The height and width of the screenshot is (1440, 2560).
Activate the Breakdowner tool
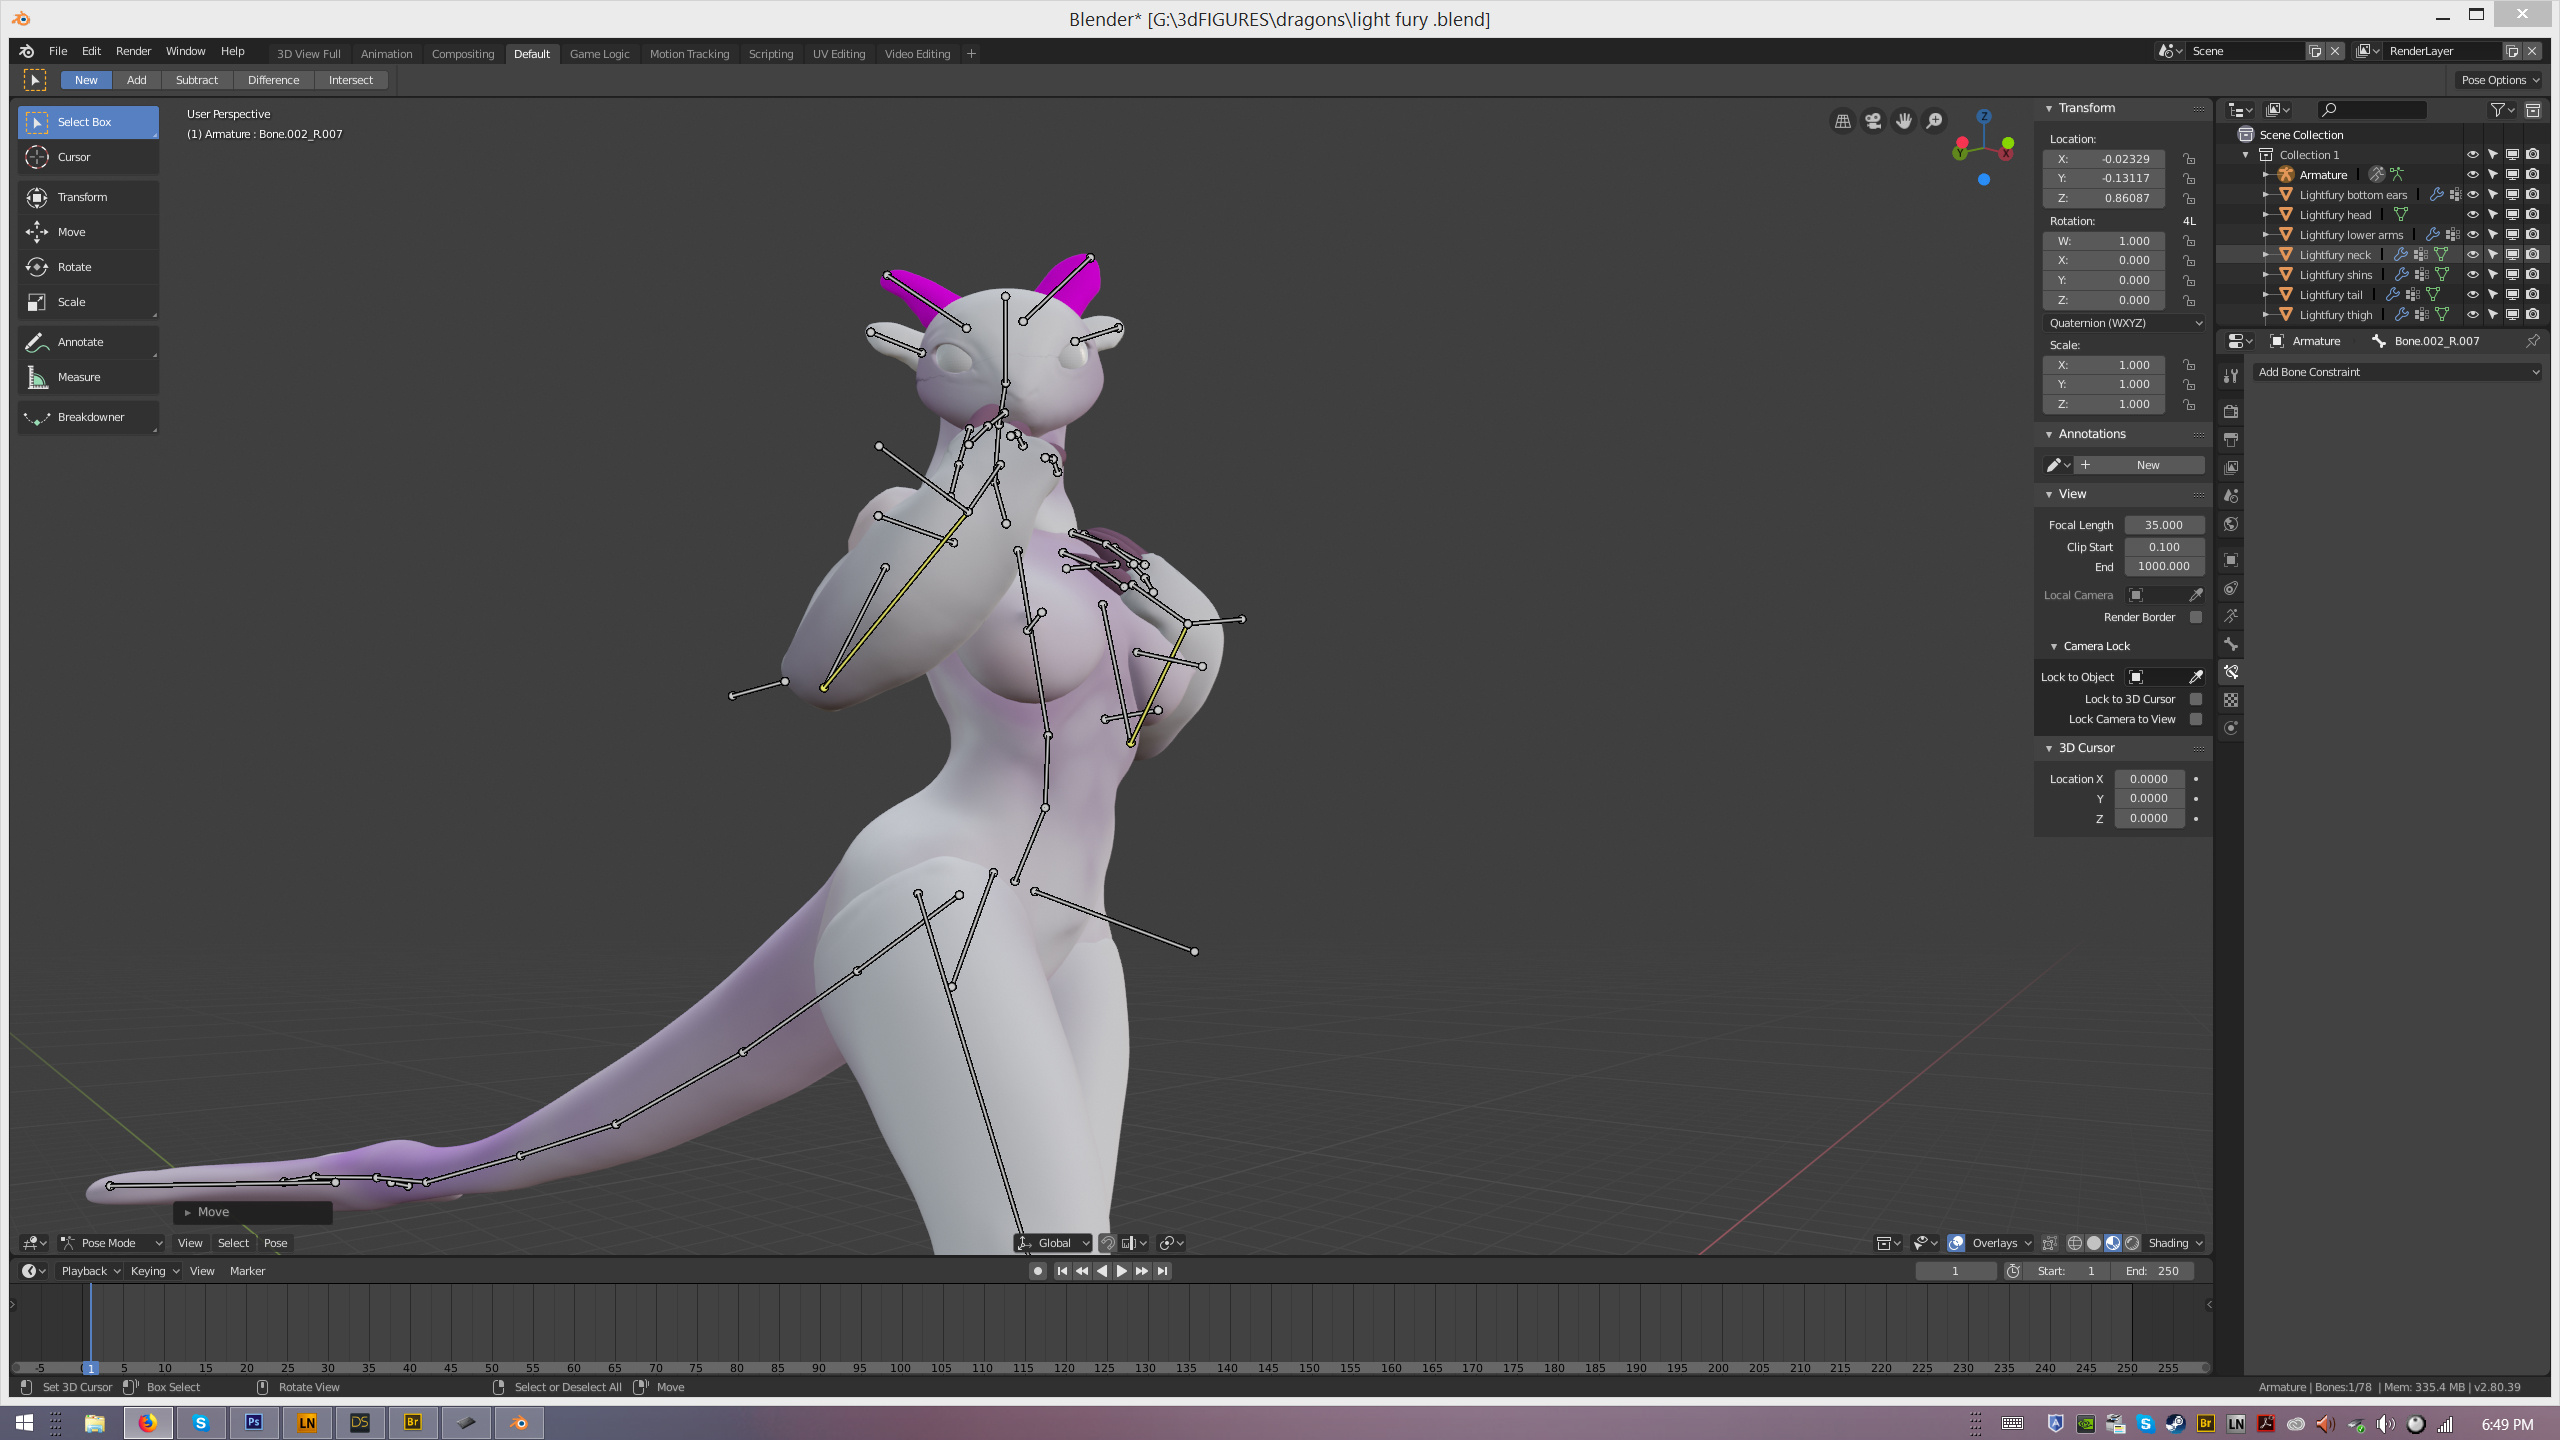pyautogui.click(x=90, y=417)
